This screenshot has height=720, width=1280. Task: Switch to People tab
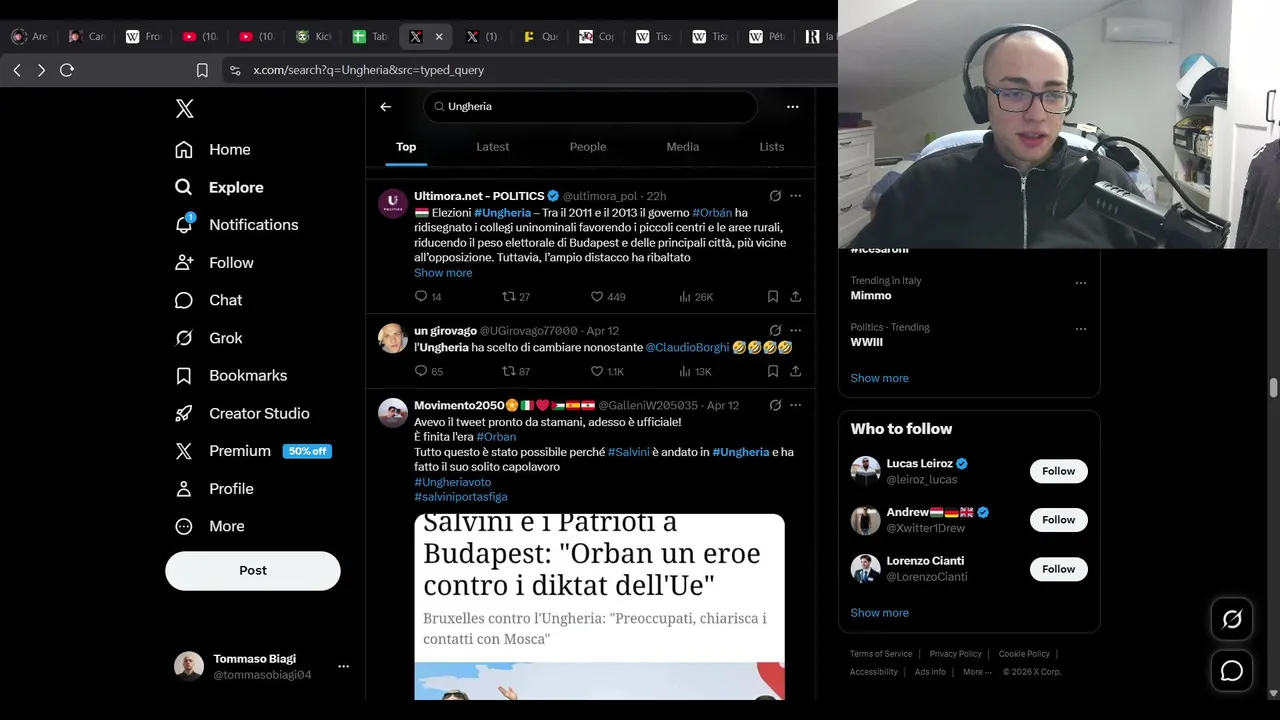click(x=588, y=147)
